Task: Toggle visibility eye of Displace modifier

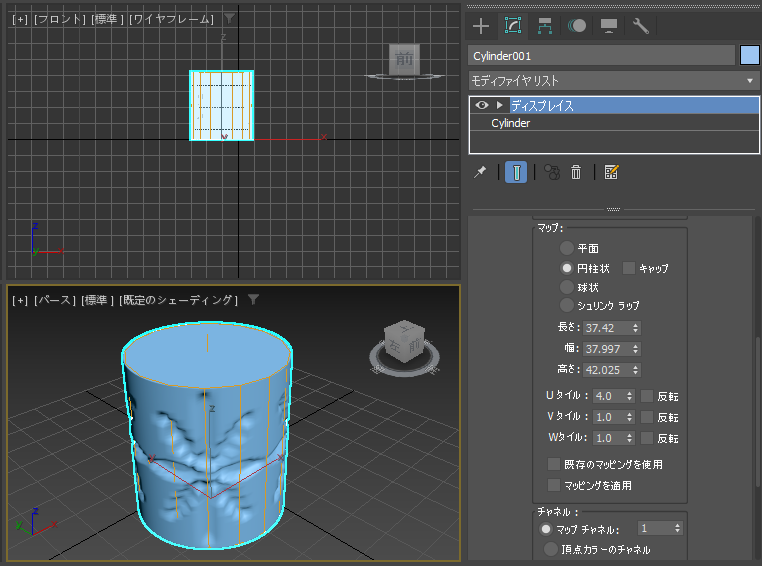Action: 482,105
